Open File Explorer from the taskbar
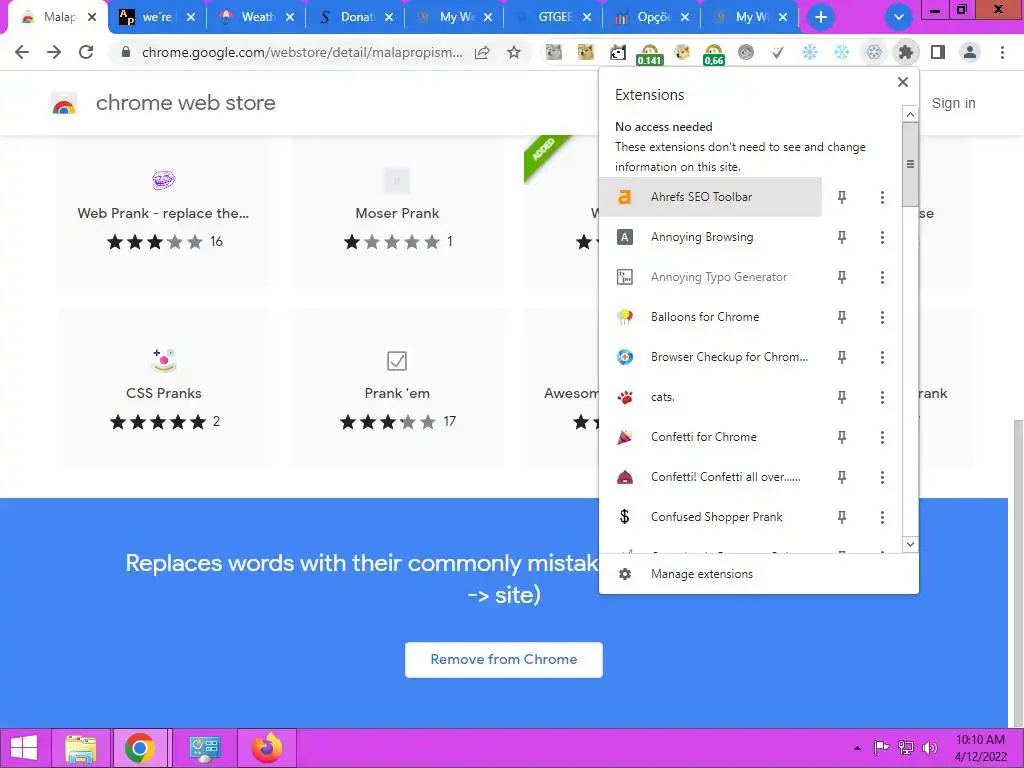 (x=80, y=748)
